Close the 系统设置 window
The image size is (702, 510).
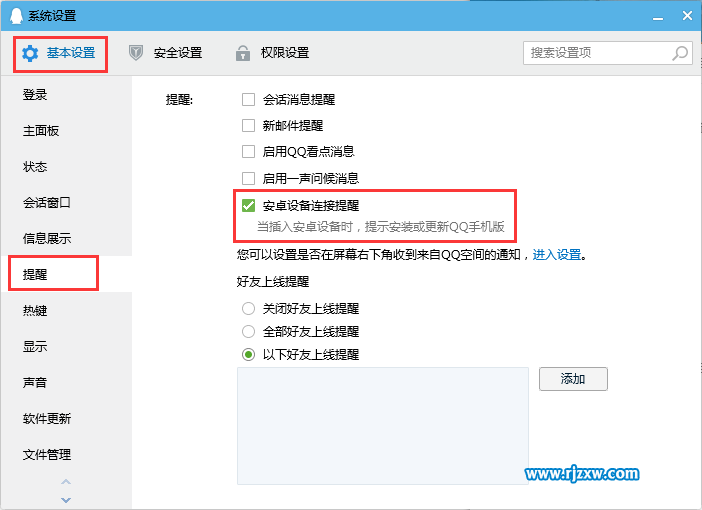click(x=687, y=16)
